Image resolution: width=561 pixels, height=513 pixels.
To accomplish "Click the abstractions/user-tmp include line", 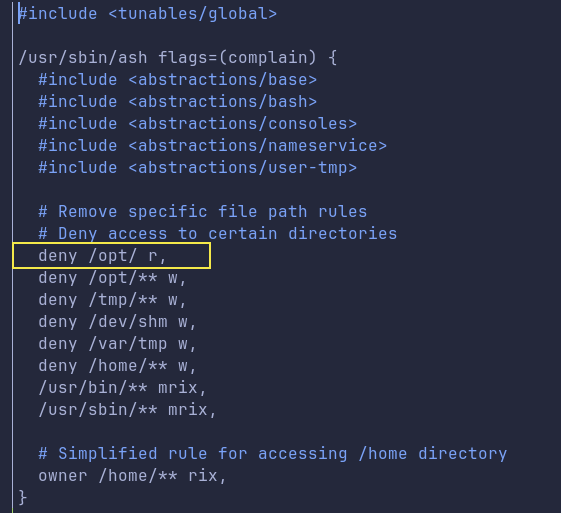I will [197, 168].
